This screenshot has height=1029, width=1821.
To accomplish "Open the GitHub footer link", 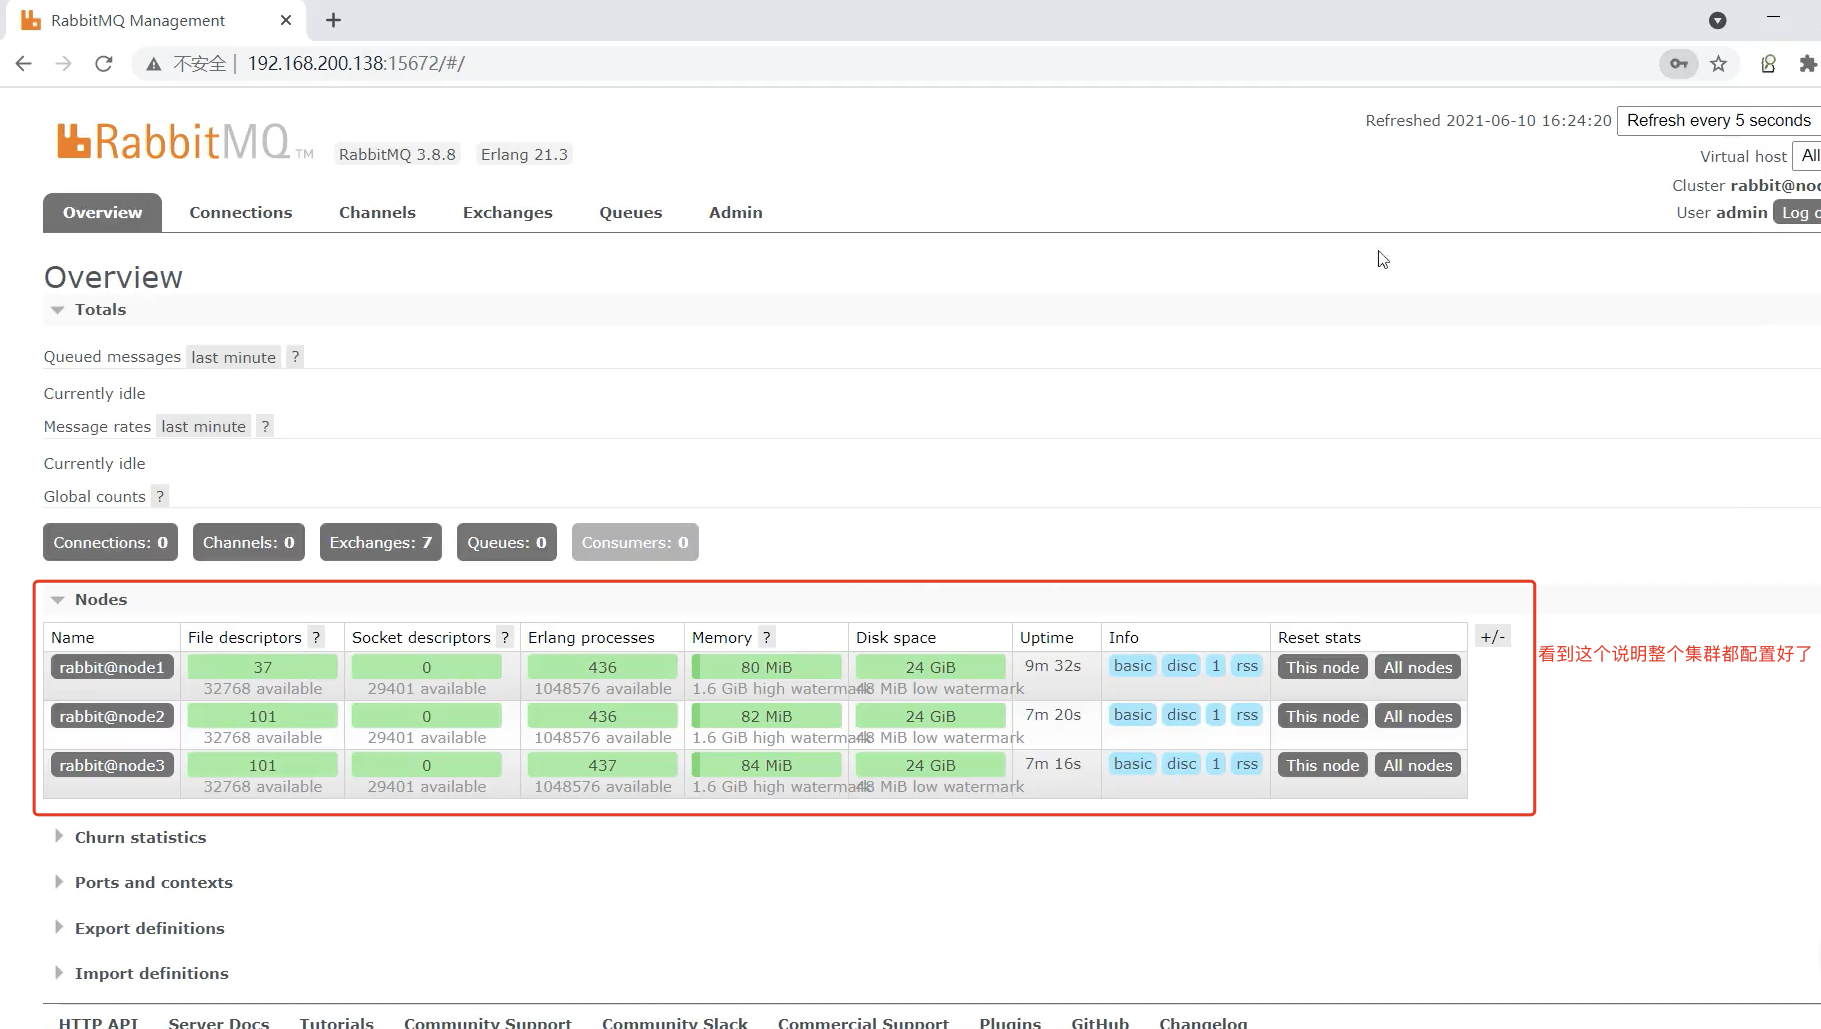I will coord(1100,1022).
